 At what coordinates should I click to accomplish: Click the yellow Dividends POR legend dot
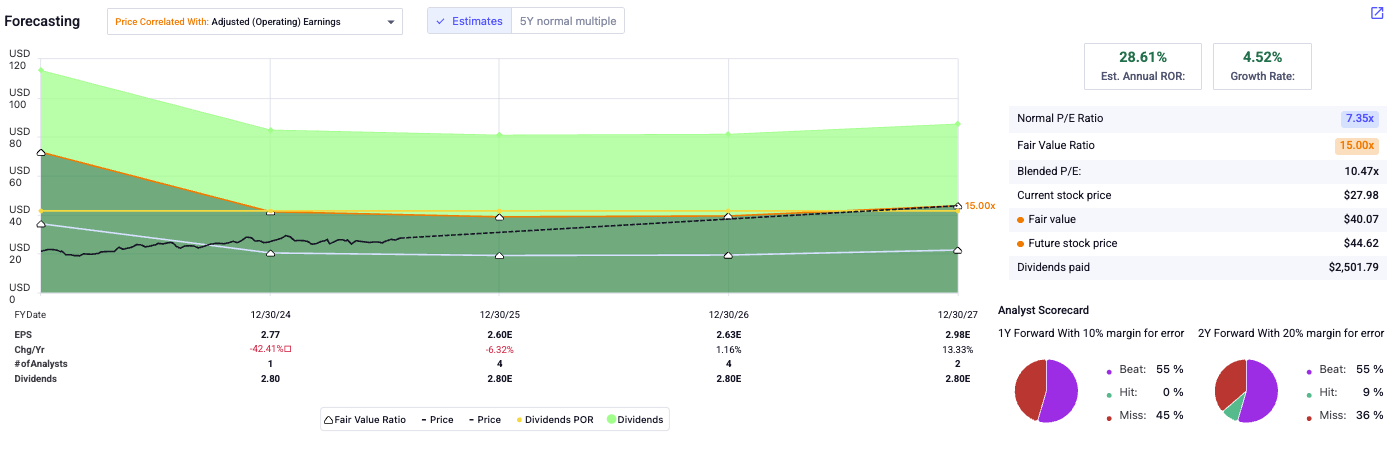point(518,420)
